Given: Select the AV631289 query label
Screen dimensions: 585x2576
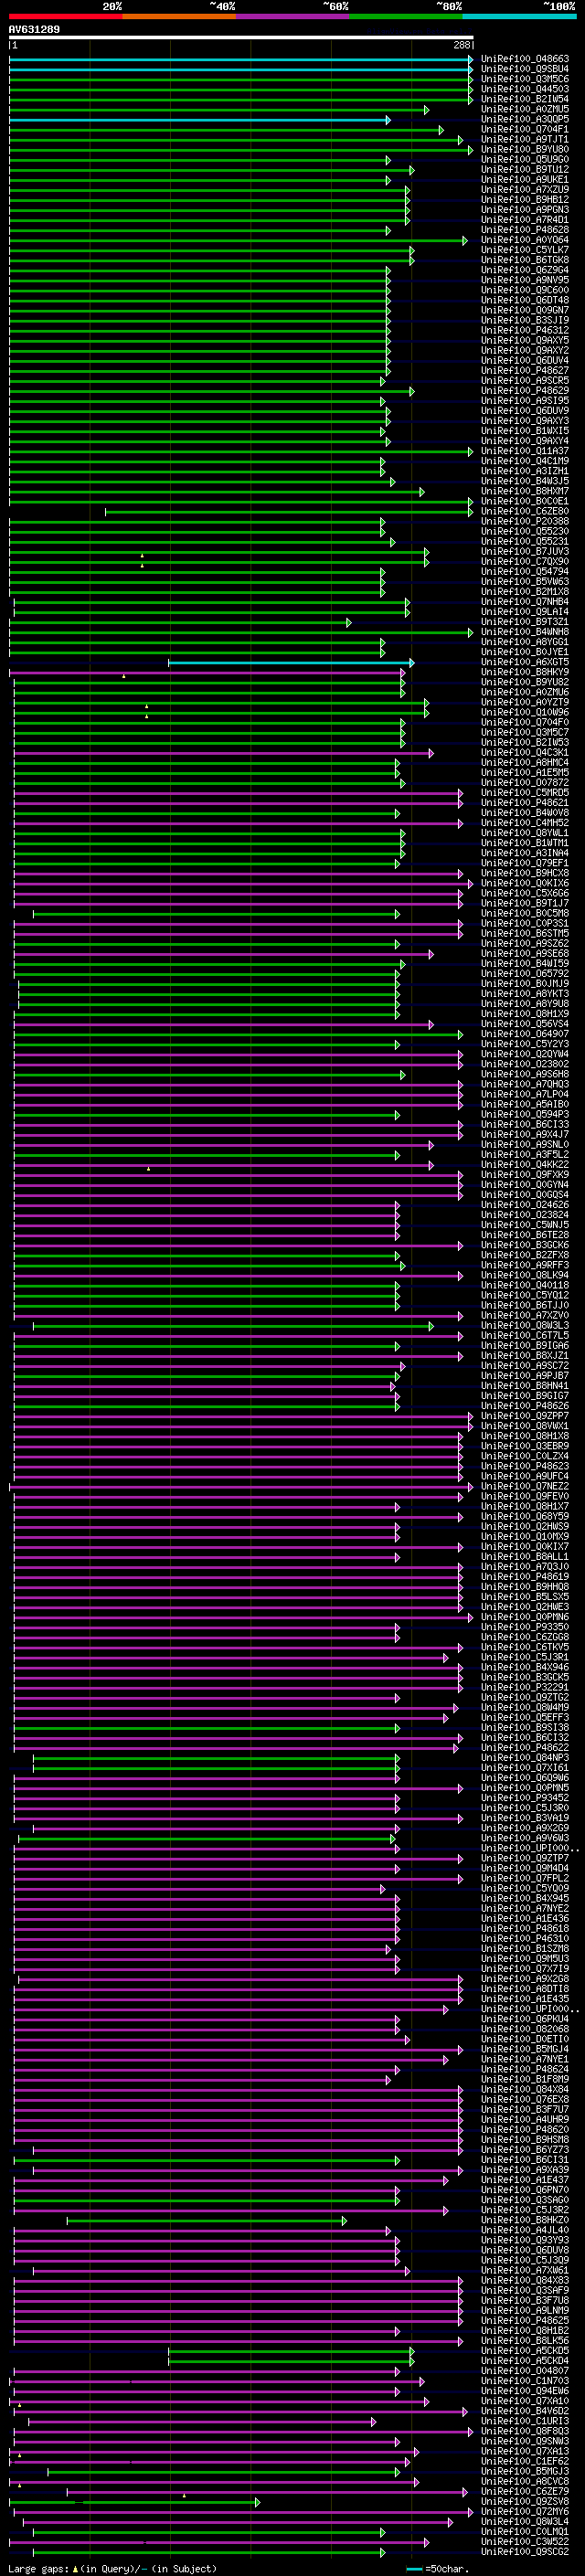Looking at the screenshot, I should point(34,29).
